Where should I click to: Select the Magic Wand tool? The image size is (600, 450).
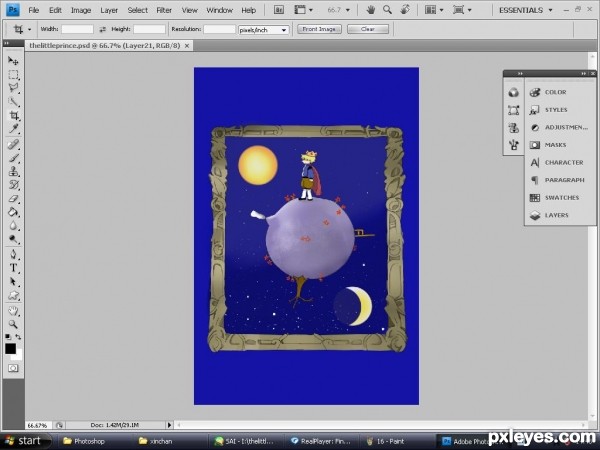pos(13,102)
